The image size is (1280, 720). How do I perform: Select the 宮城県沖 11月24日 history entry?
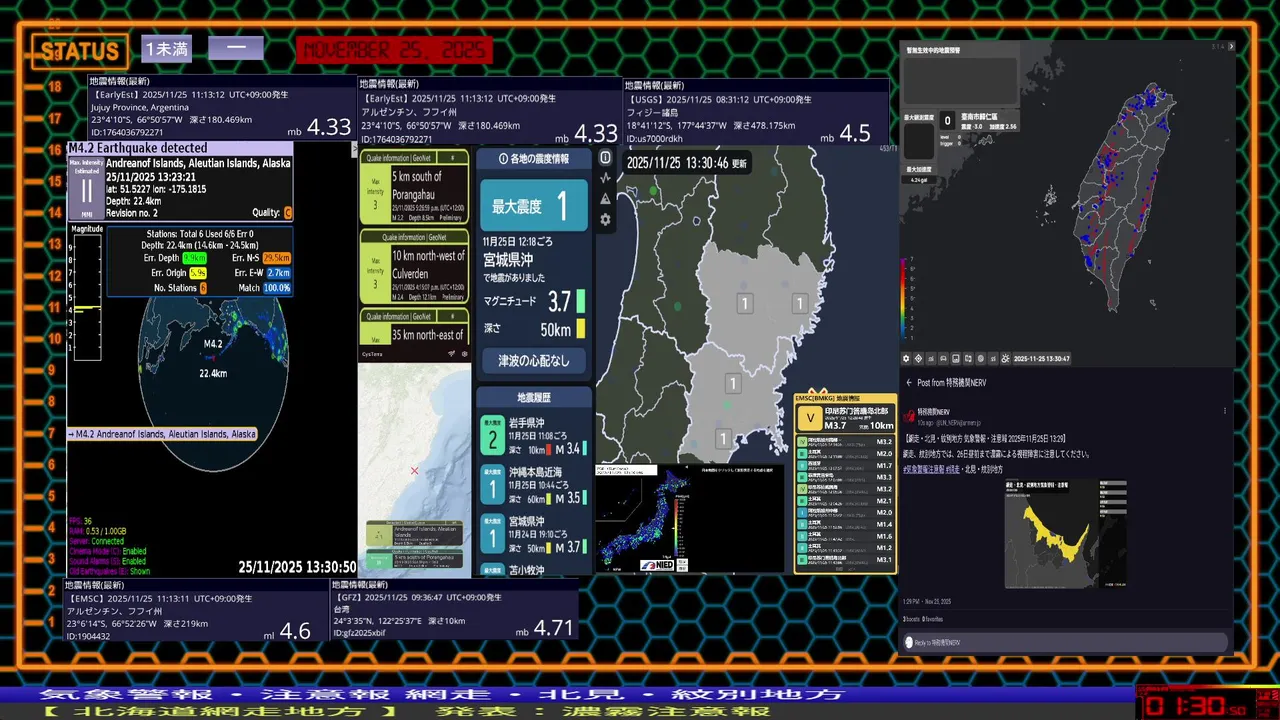[534, 534]
